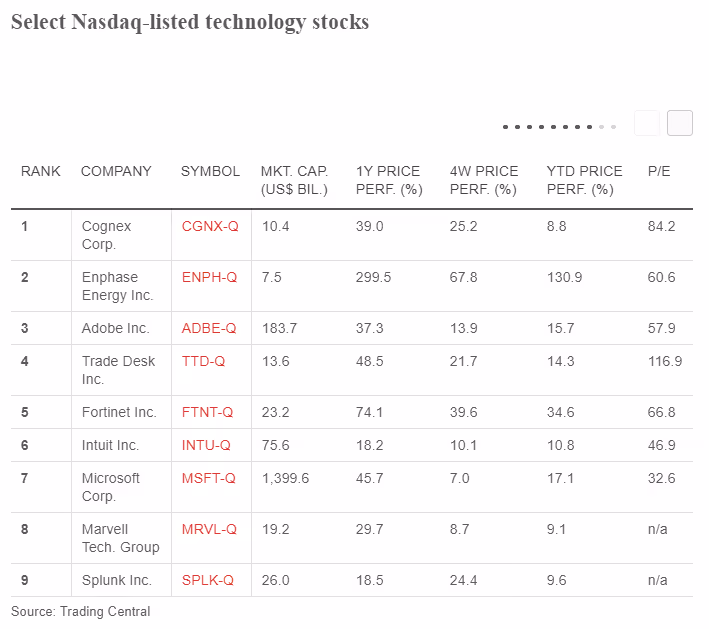Click the Microsoft Corp. company name
This screenshot has height=629, width=709.
(111, 487)
